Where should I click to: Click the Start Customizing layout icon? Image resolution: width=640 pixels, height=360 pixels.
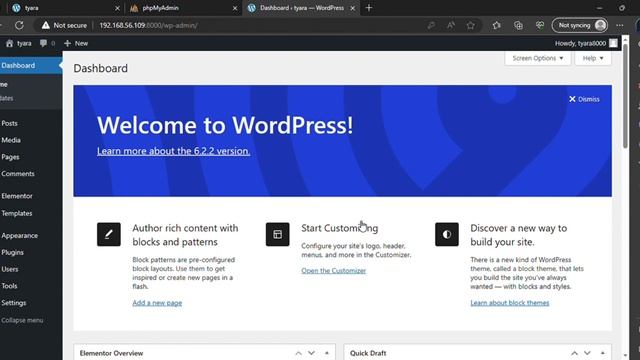click(x=278, y=234)
